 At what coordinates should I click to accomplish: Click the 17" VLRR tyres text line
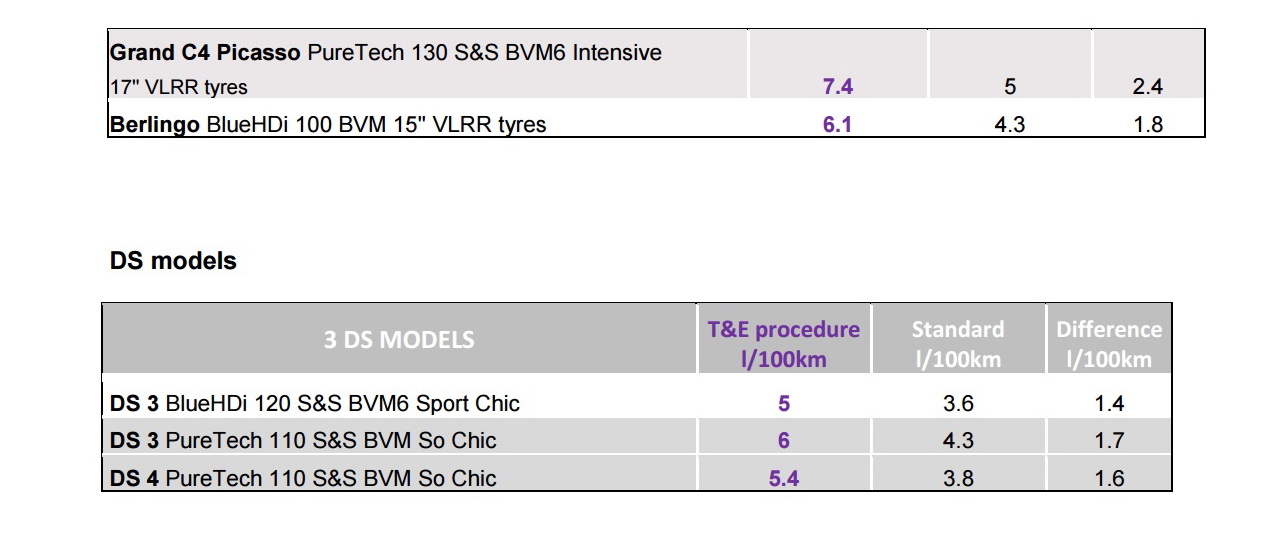click(178, 87)
